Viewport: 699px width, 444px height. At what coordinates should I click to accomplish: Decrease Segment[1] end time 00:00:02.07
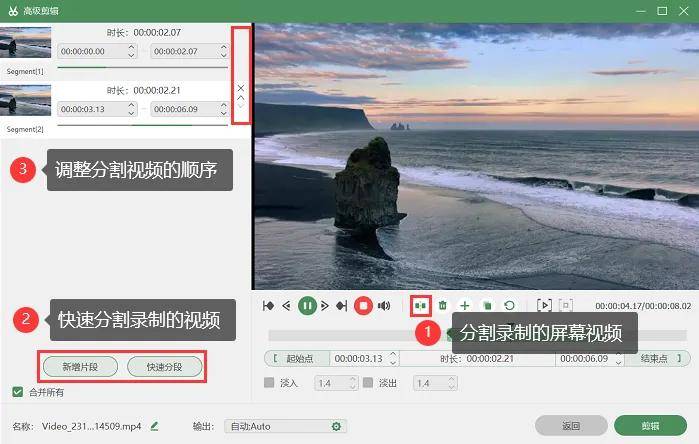pyautogui.click(x=224, y=55)
